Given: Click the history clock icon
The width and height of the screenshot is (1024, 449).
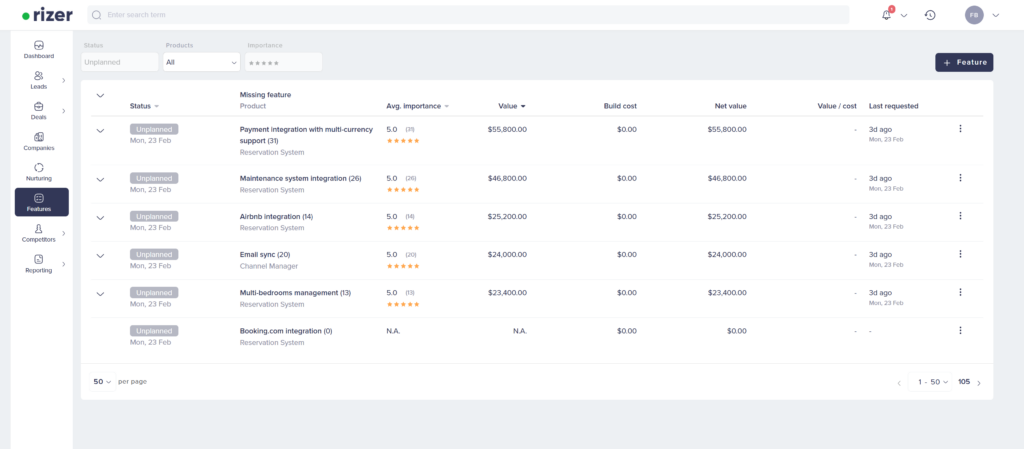Looking at the screenshot, I should [930, 15].
